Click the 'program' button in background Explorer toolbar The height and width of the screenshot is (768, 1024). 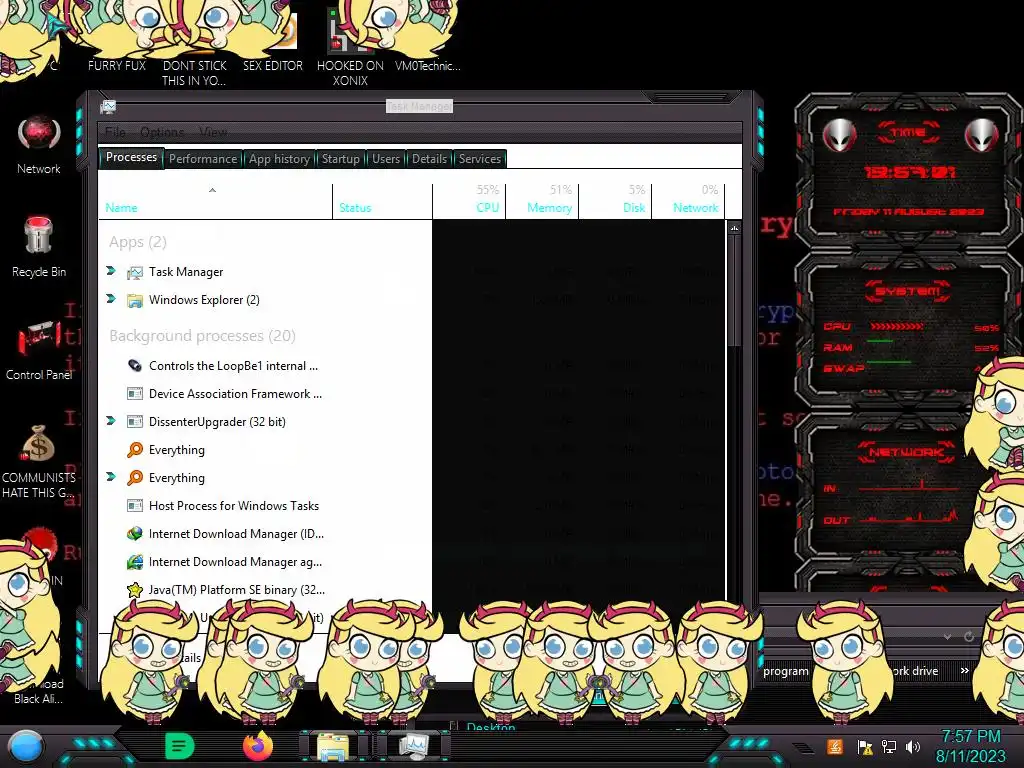(x=786, y=671)
